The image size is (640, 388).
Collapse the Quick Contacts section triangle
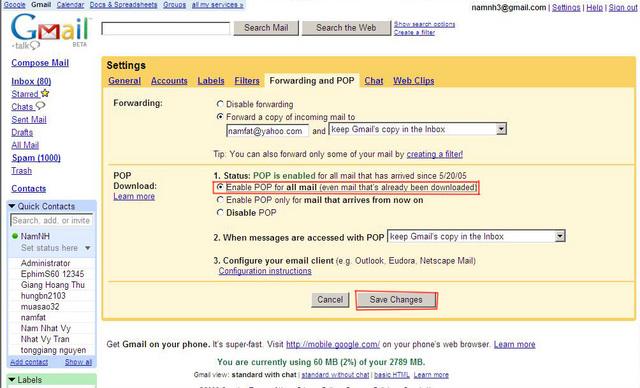pyautogui.click(x=12, y=206)
